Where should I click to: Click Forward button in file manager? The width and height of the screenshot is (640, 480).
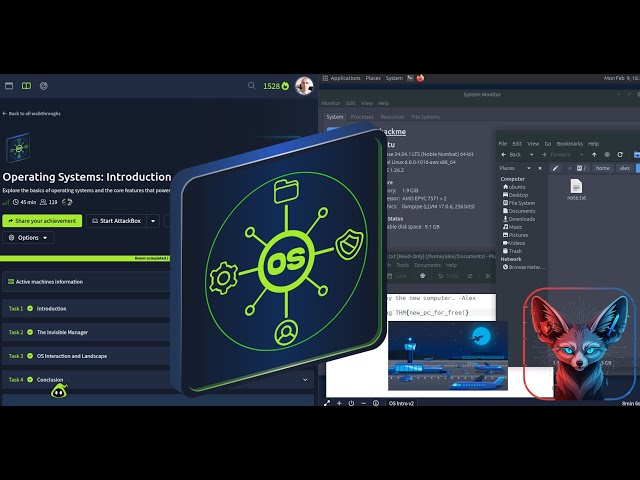pyautogui.click(x=556, y=155)
